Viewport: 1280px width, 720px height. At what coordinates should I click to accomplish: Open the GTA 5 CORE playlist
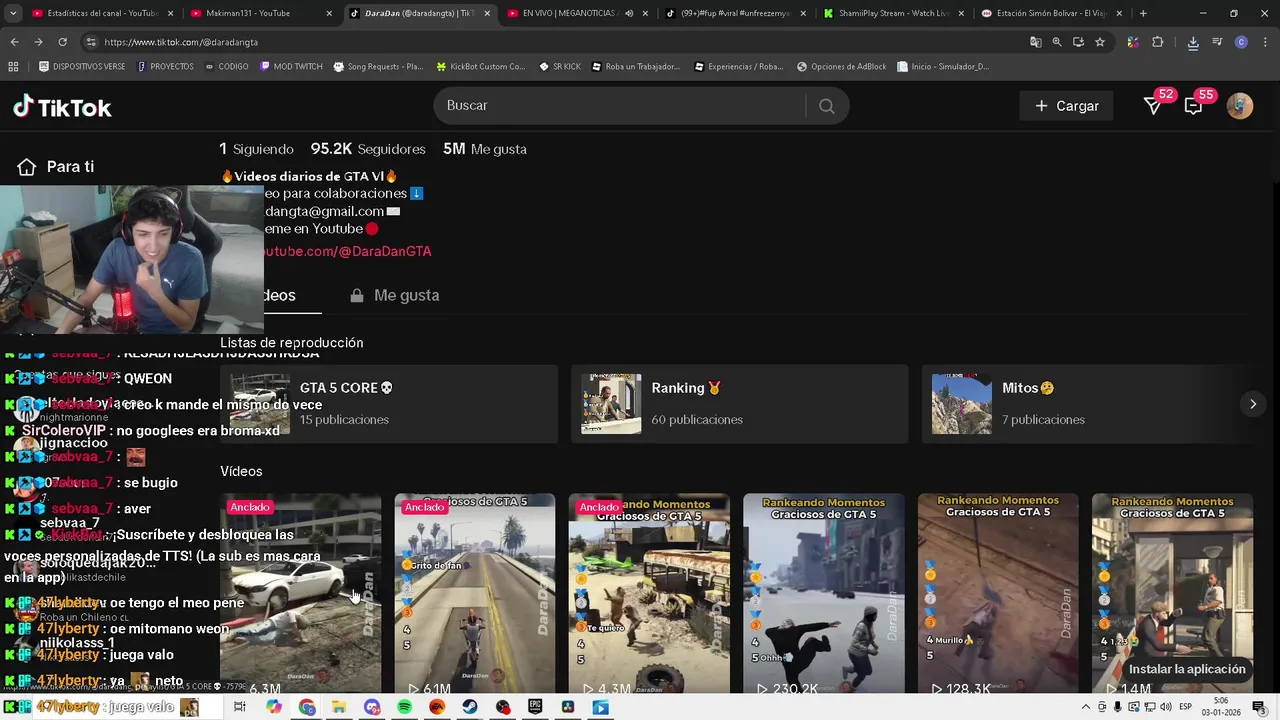(x=389, y=404)
